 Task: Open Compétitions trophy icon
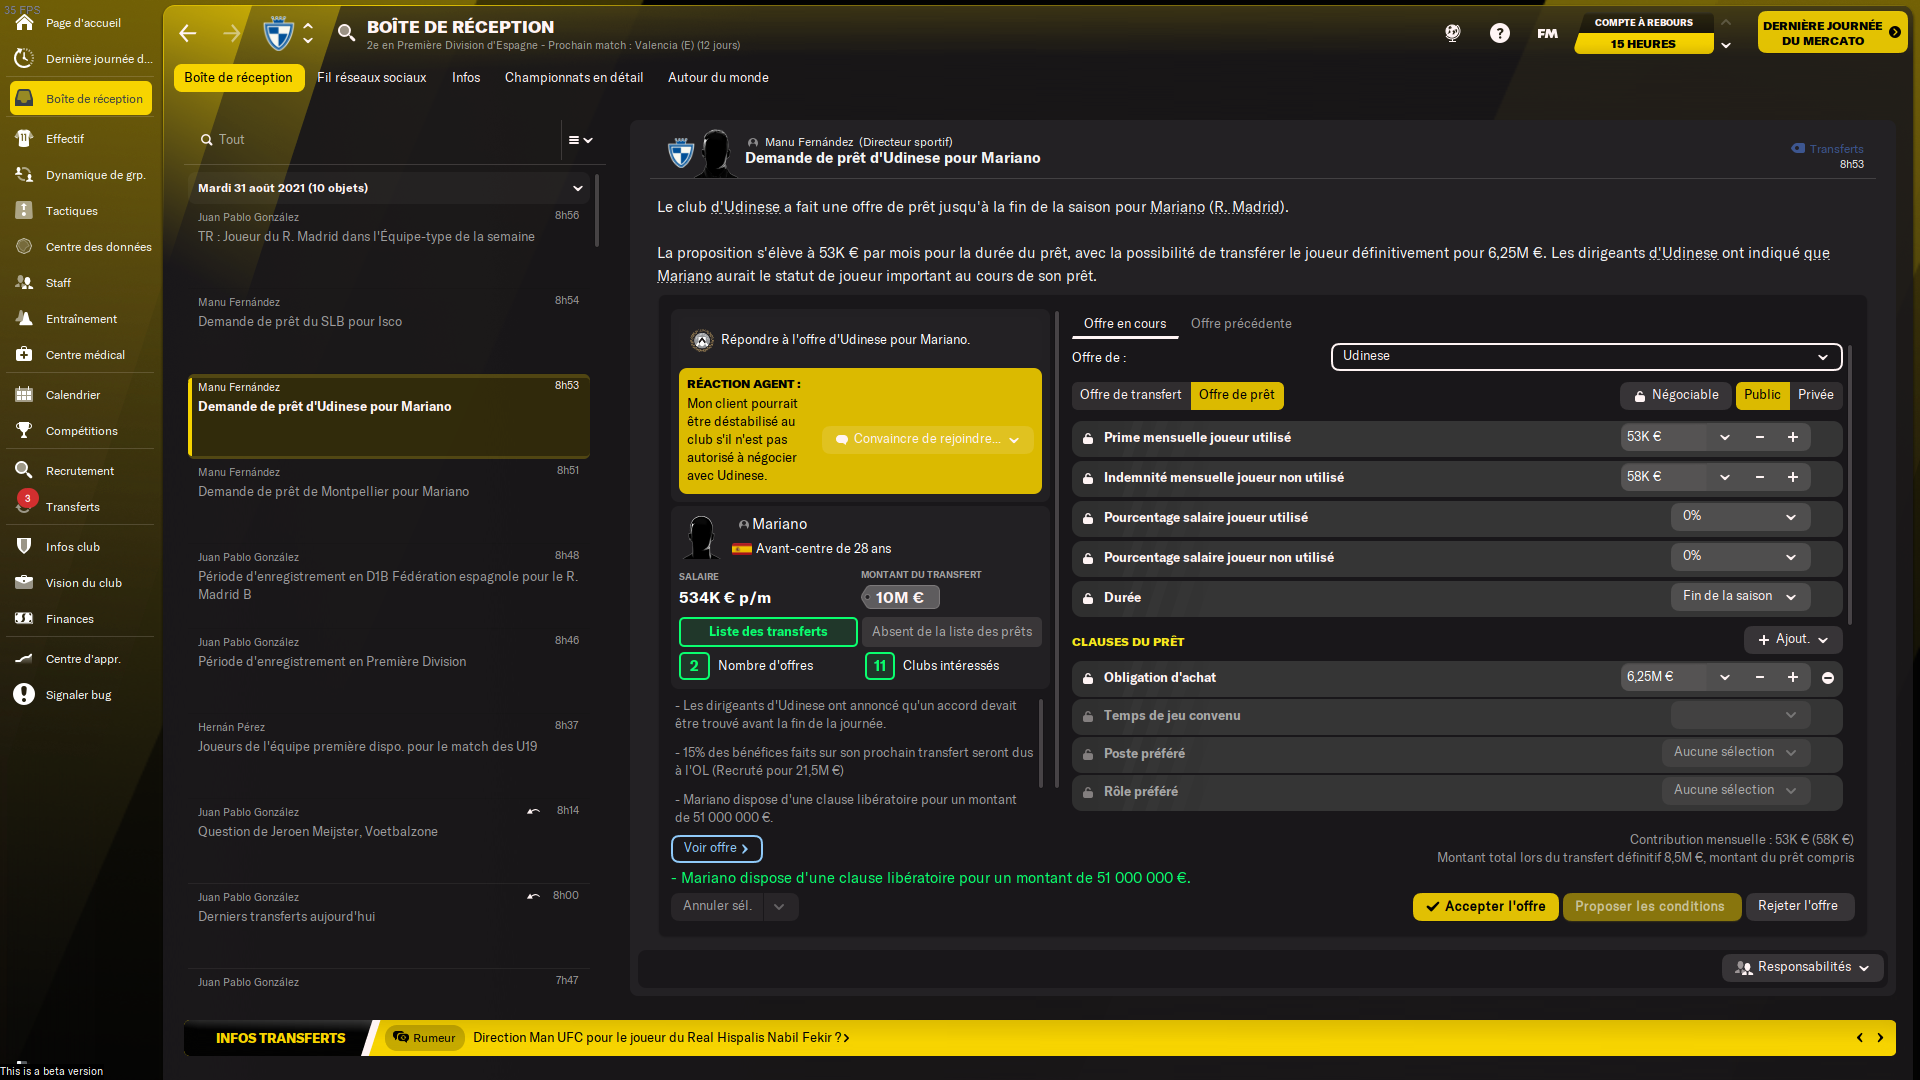tap(24, 431)
